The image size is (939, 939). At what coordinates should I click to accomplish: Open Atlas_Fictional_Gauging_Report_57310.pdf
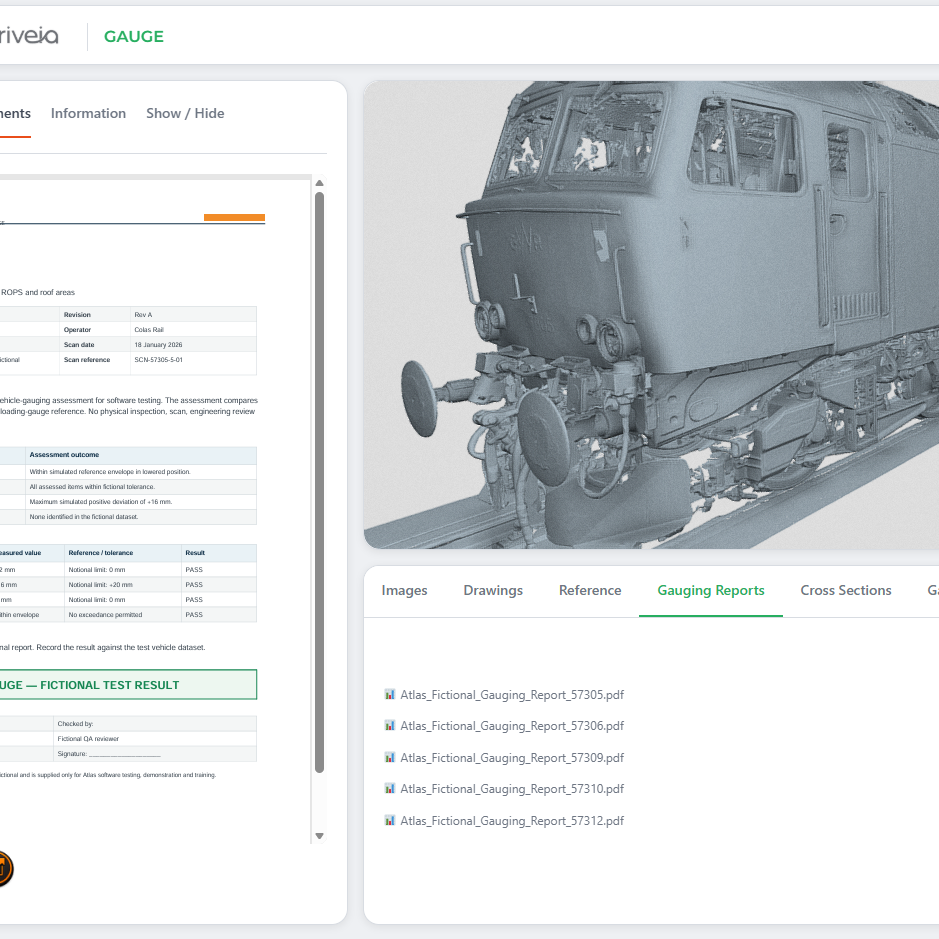[x=512, y=789]
